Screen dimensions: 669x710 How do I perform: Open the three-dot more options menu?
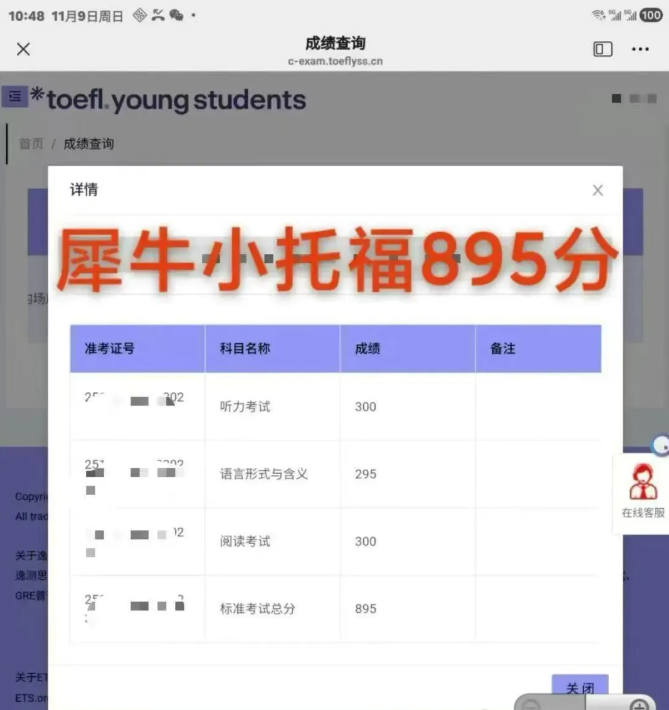[x=640, y=49]
